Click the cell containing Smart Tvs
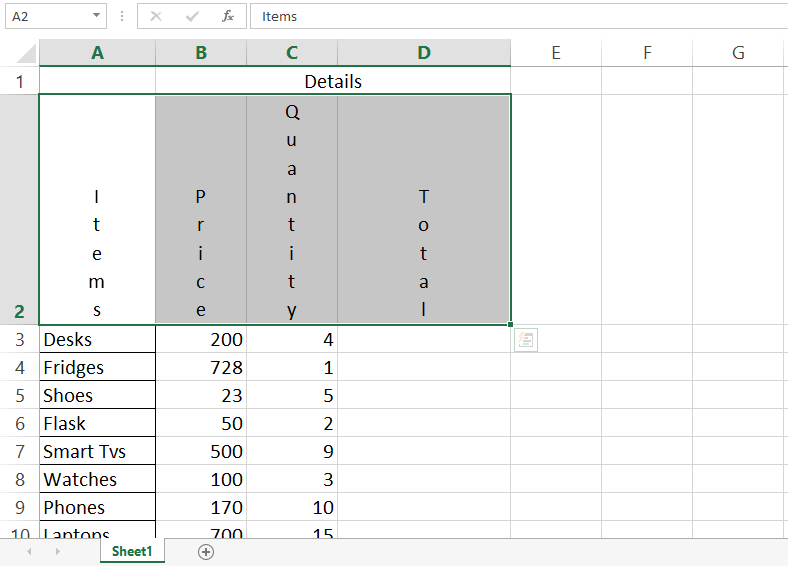The height and width of the screenshot is (566, 788). point(97,451)
